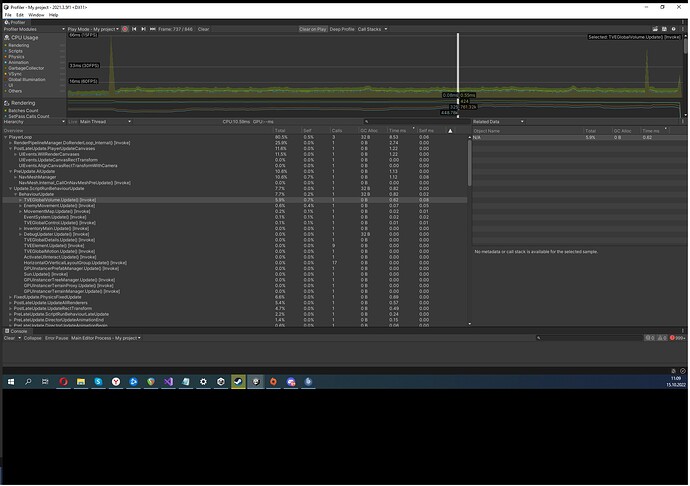The height and width of the screenshot is (486, 690).
Task: Click the console search field
Action: pyautogui.click(x=588, y=338)
